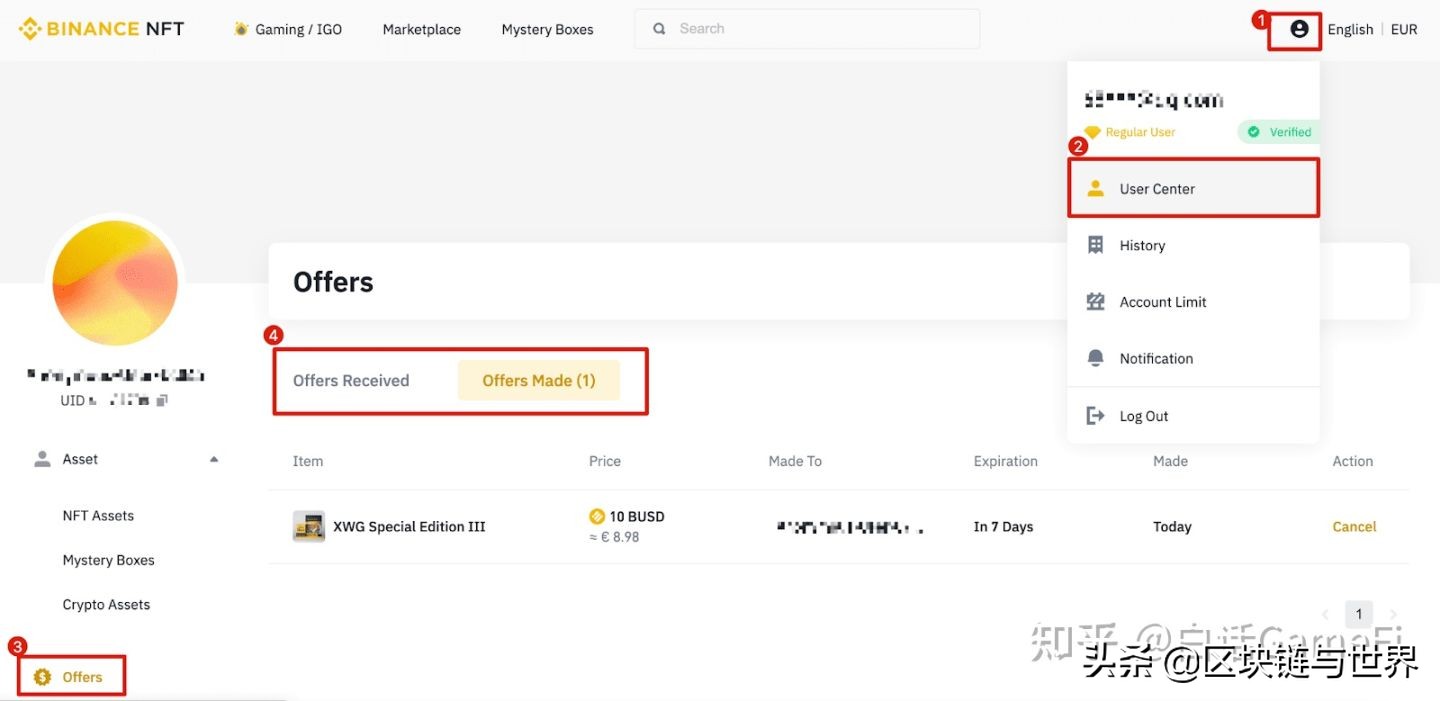Open Mystery Boxes in the sidebar
Image resolution: width=1440 pixels, height=701 pixels.
(108, 560)
